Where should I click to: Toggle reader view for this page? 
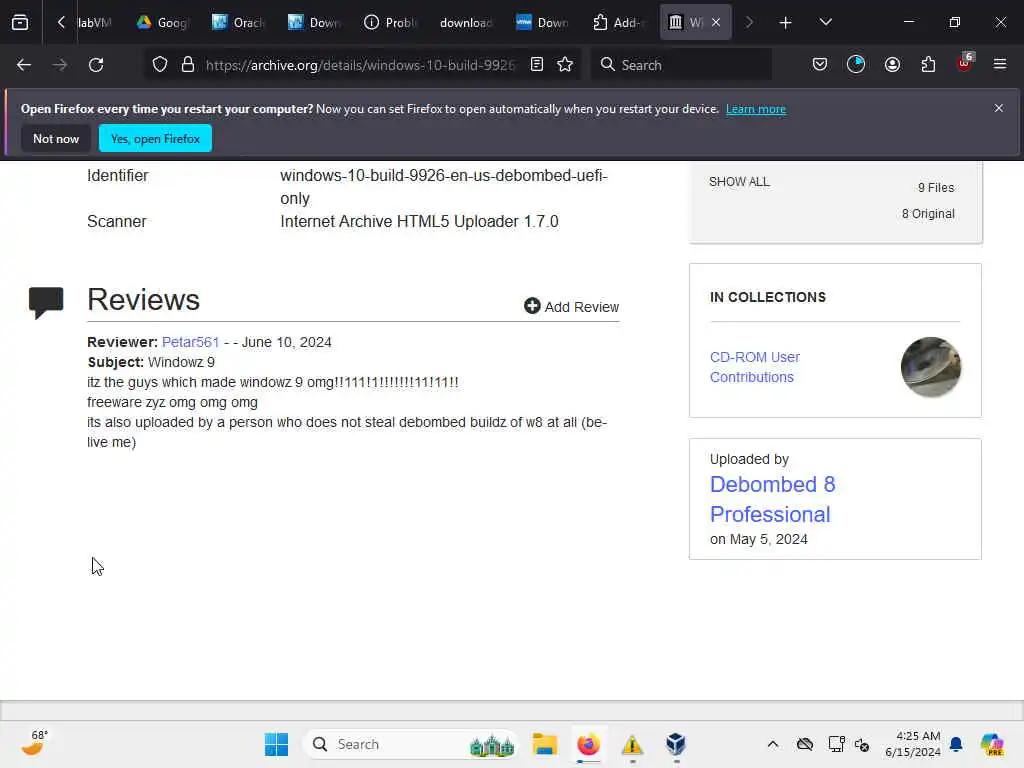tap(537, 64)
